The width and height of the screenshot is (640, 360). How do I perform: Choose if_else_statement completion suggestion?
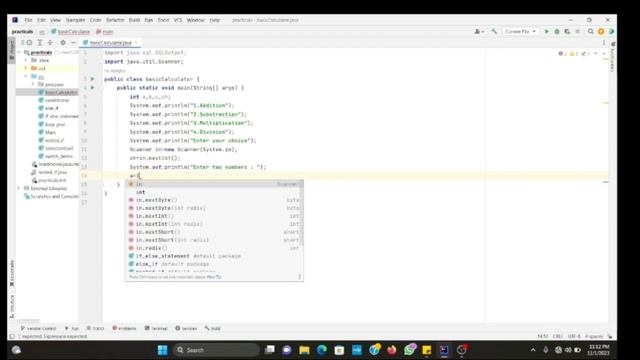pyautogui.click(x=214, y=256)
